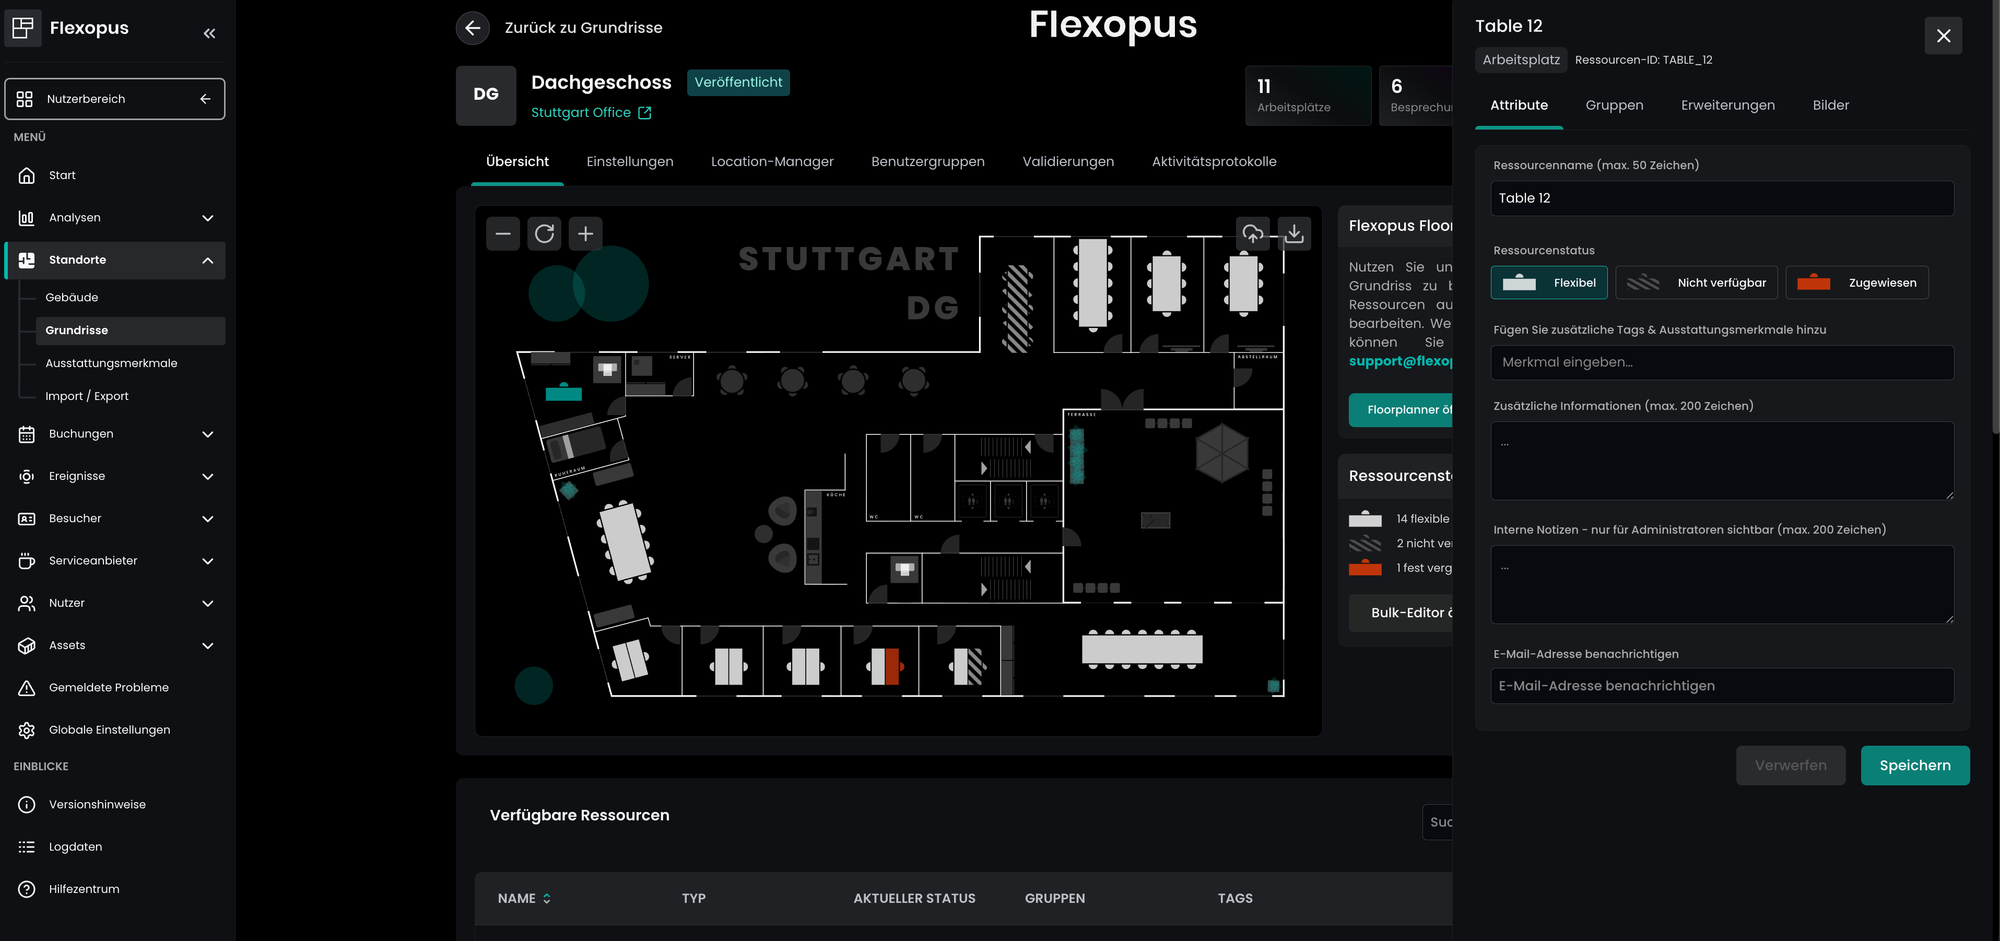2000x941 pixels.
Task: Open the Einstellungen tab
Action: [629, 162]
